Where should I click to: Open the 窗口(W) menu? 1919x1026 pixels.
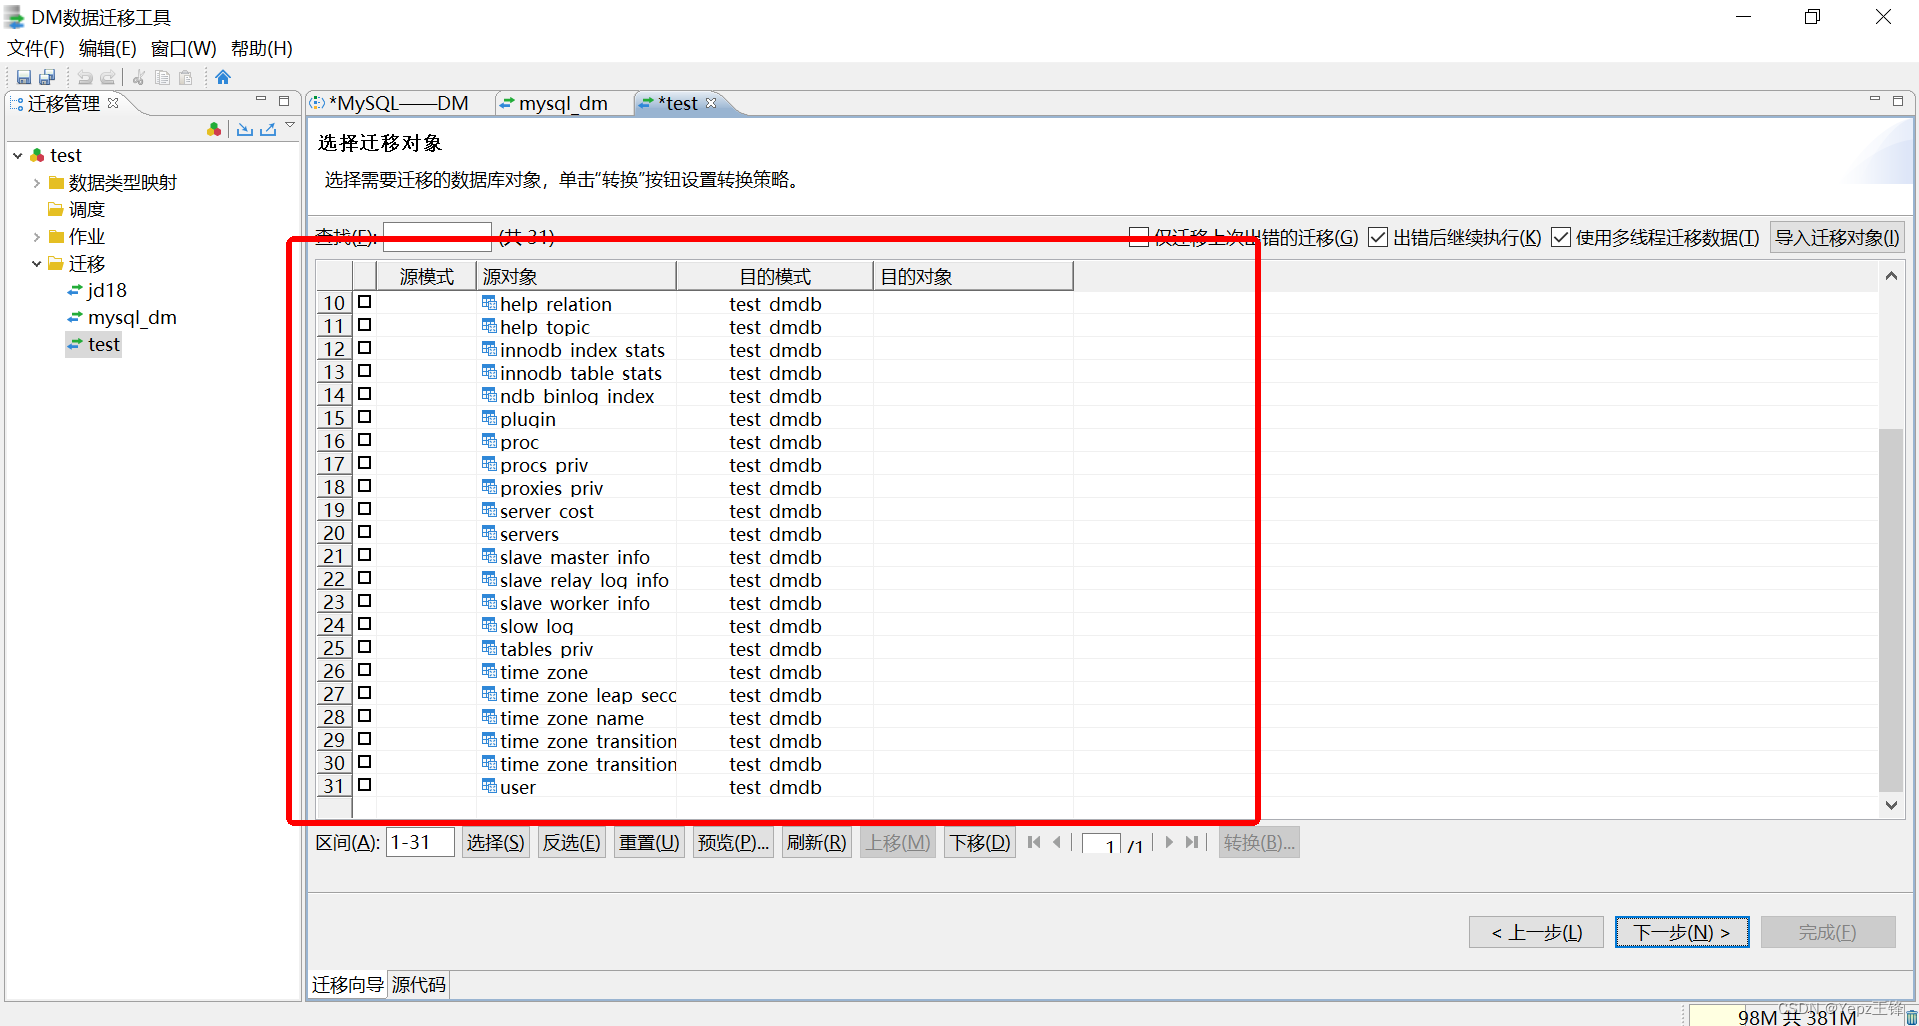pyautogui.click(x=183, y=48)
